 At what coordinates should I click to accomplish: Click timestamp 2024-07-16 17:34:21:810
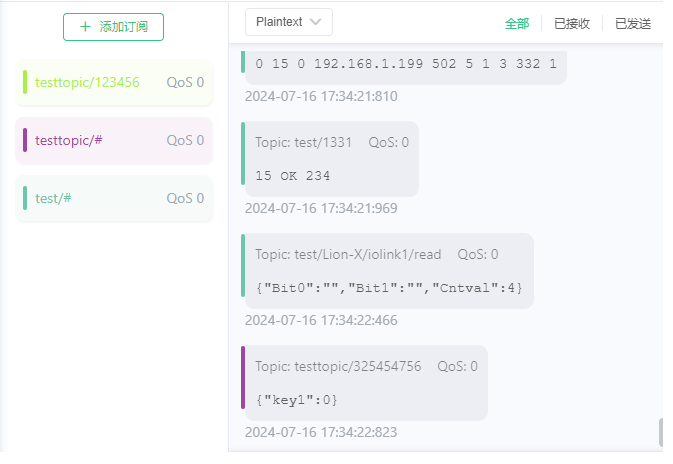[x=321, y=96]
